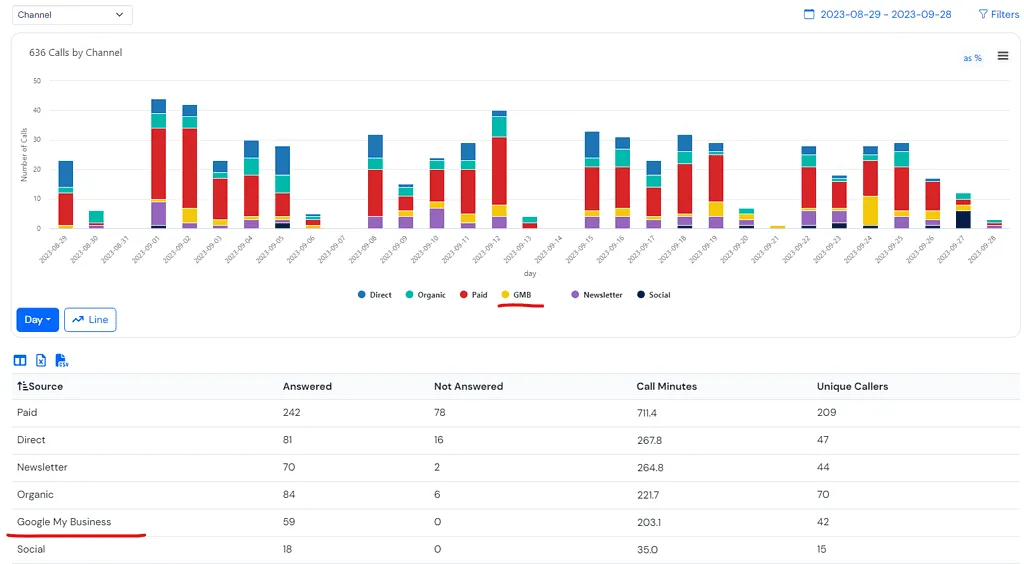This screenshot has width=1024, height=564.
Task: Click the yellow GMB segment on 2023-09-24 bar
Action: 870,210
